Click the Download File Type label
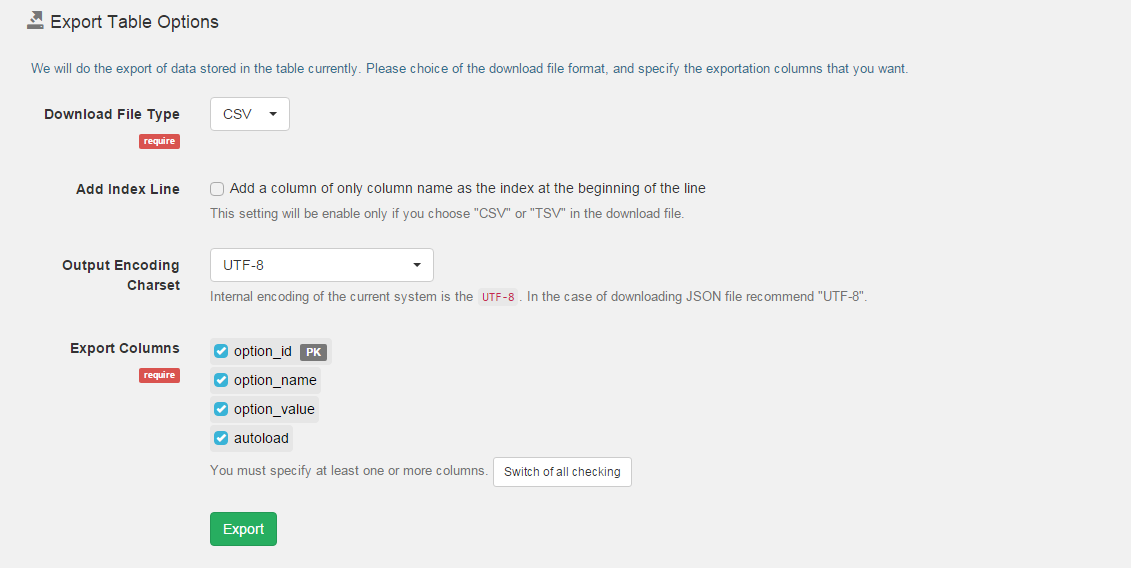 (112, 114)
